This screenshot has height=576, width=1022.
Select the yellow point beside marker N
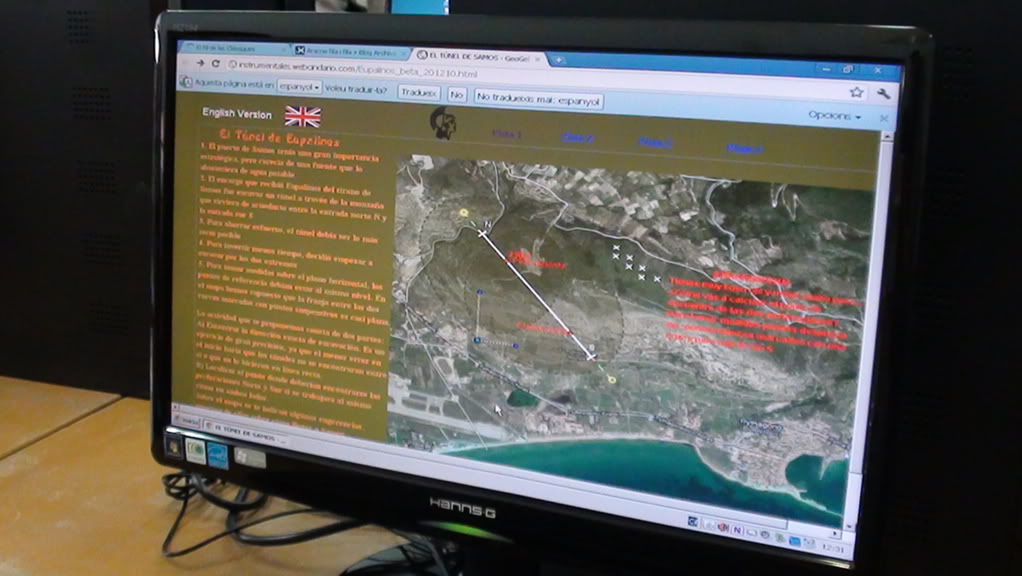coord(464,212)
